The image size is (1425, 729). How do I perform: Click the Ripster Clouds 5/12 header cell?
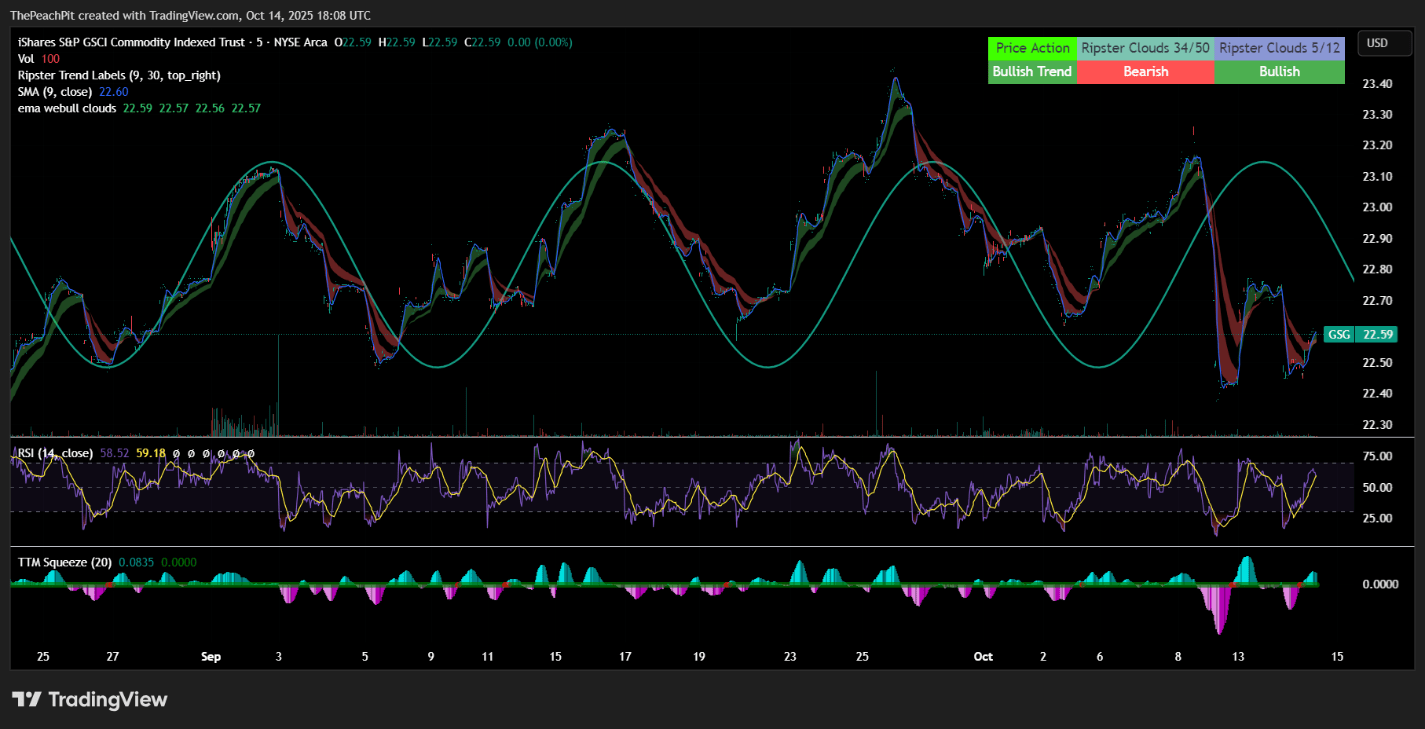click(x=1279, y=48)
